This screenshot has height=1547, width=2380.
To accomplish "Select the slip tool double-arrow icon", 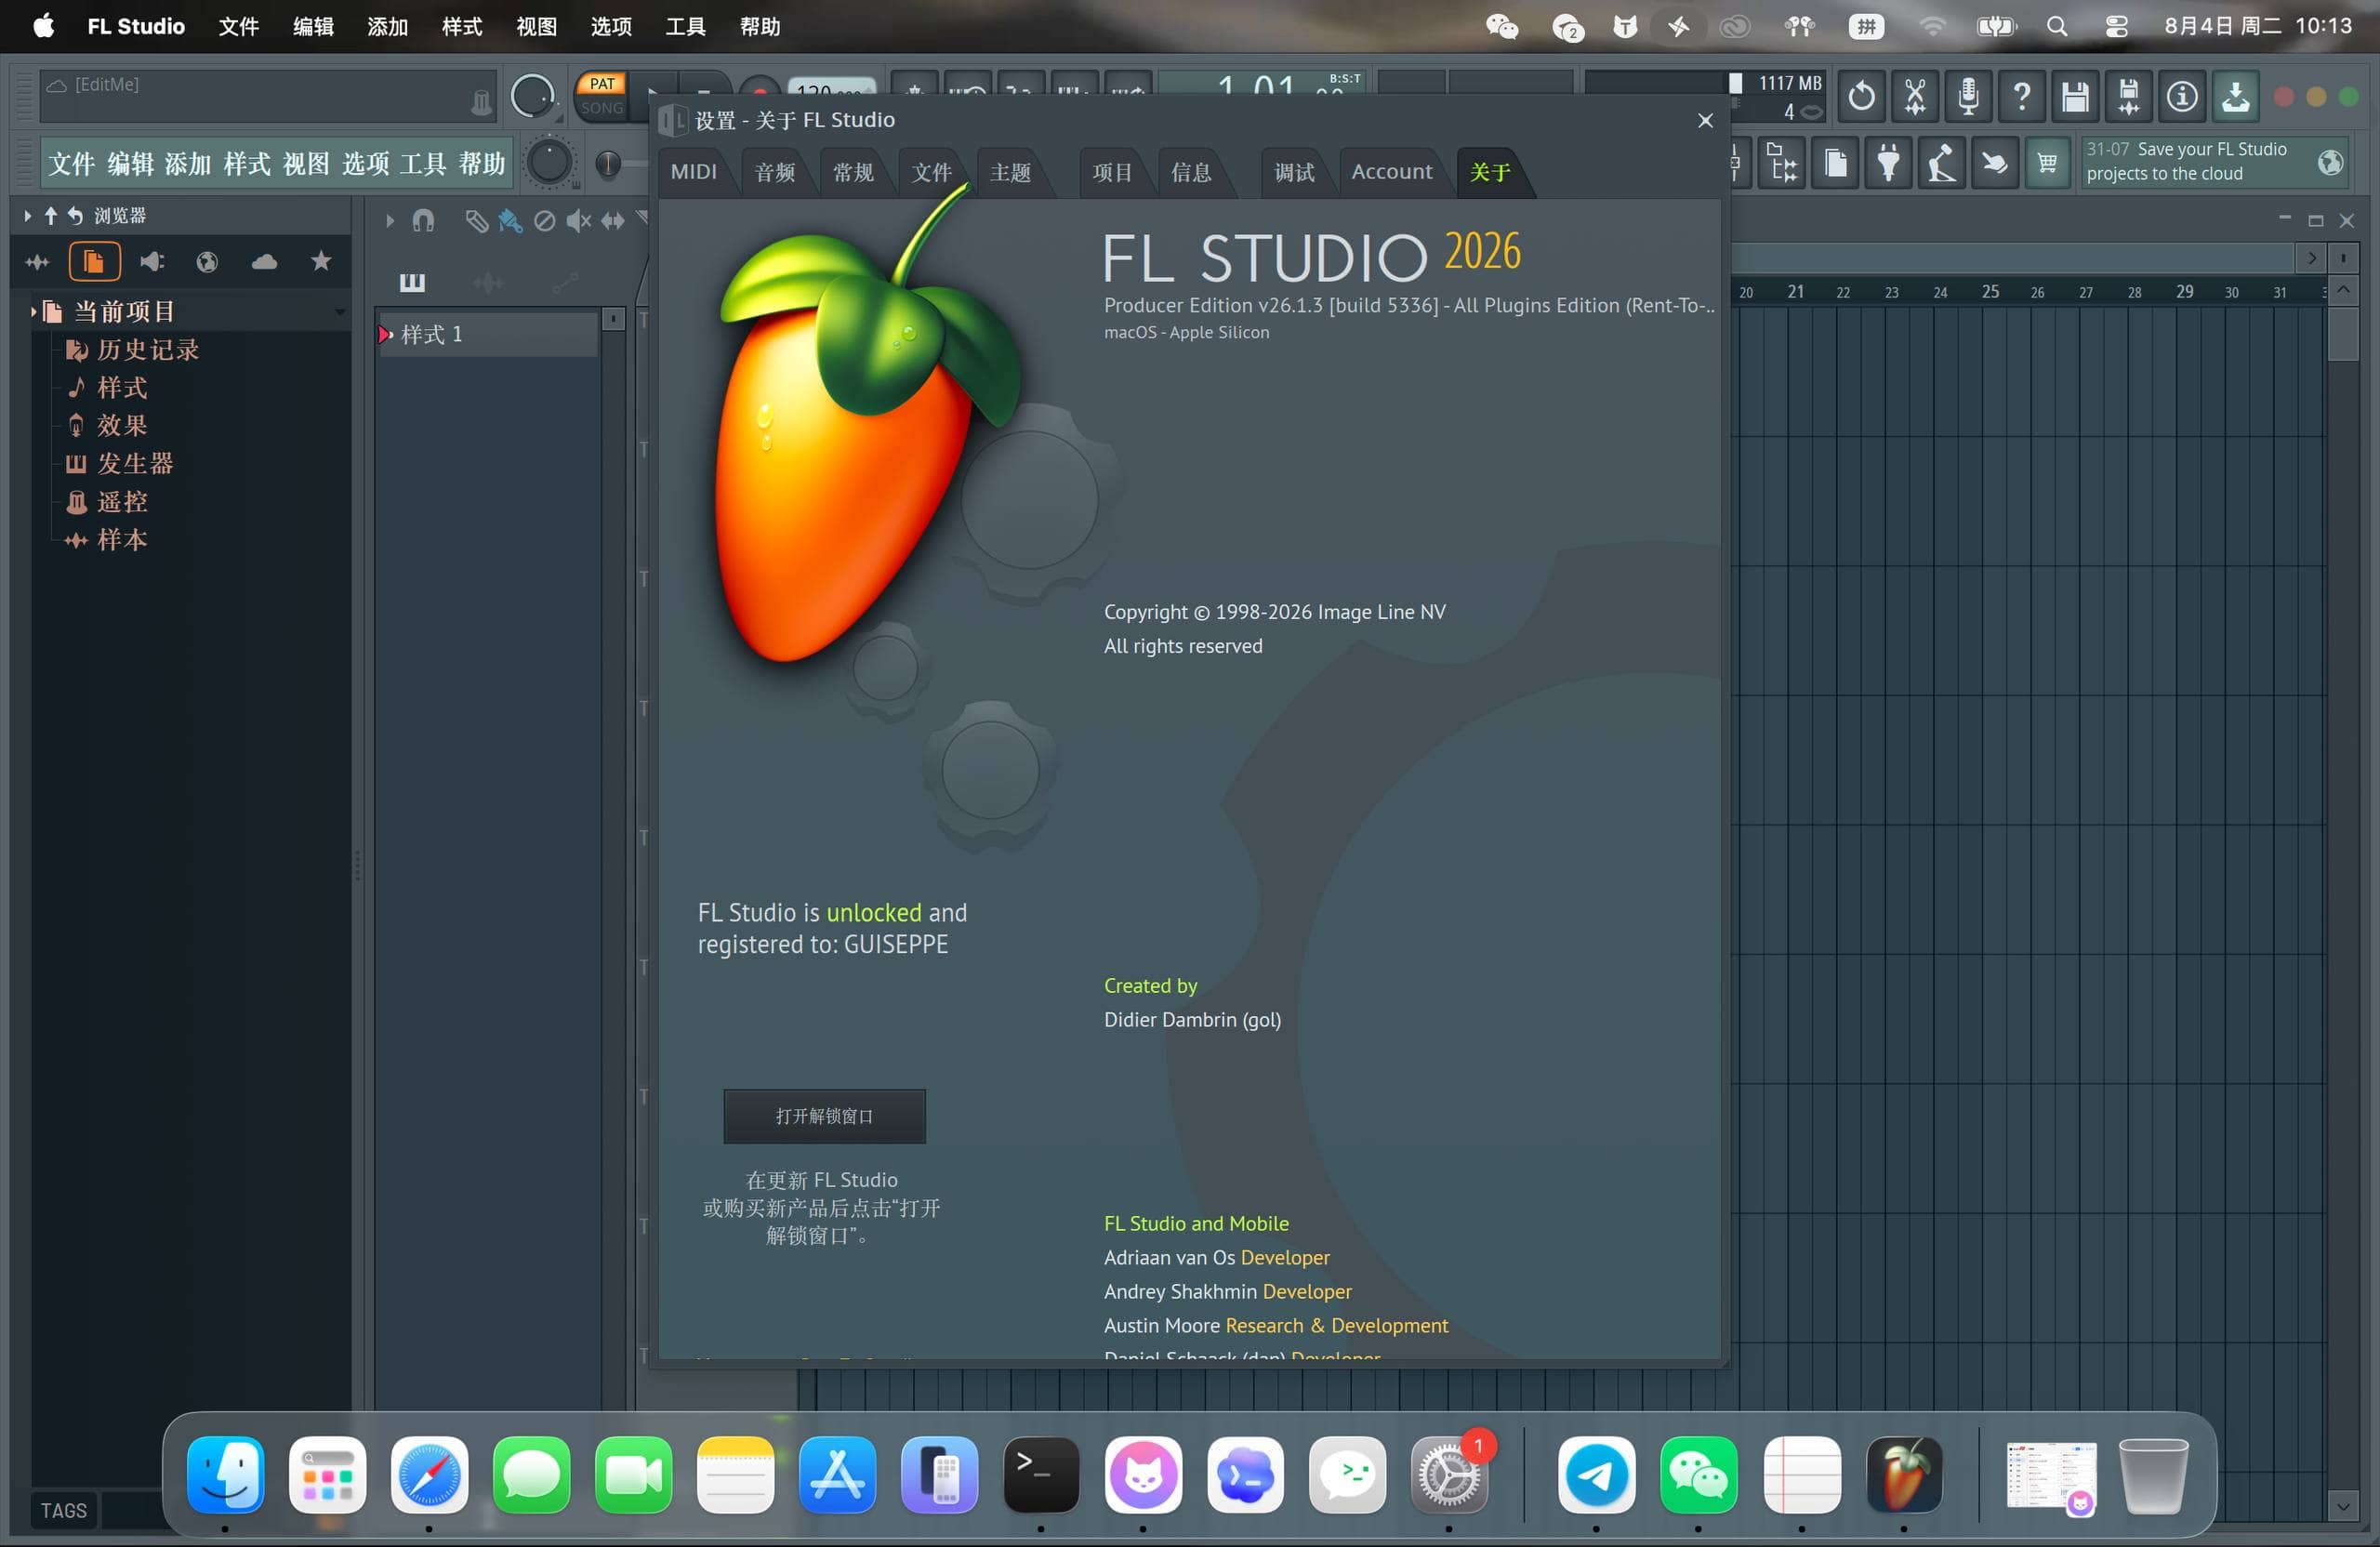I will [613, 221].
